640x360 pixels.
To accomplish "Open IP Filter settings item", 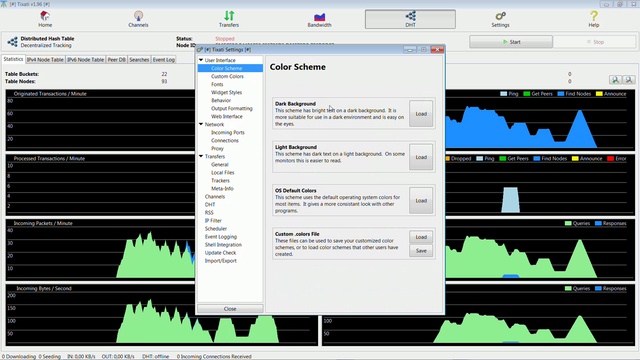I will click(213, 221).
